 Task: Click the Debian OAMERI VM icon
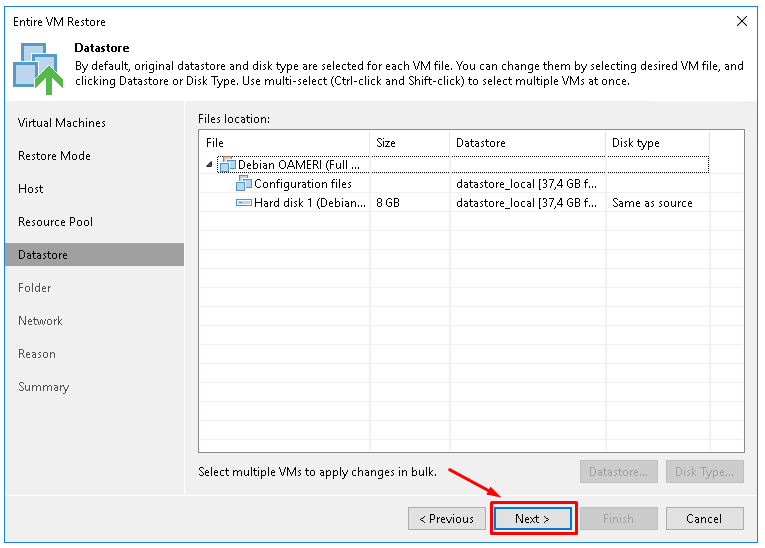click(227, 164)
